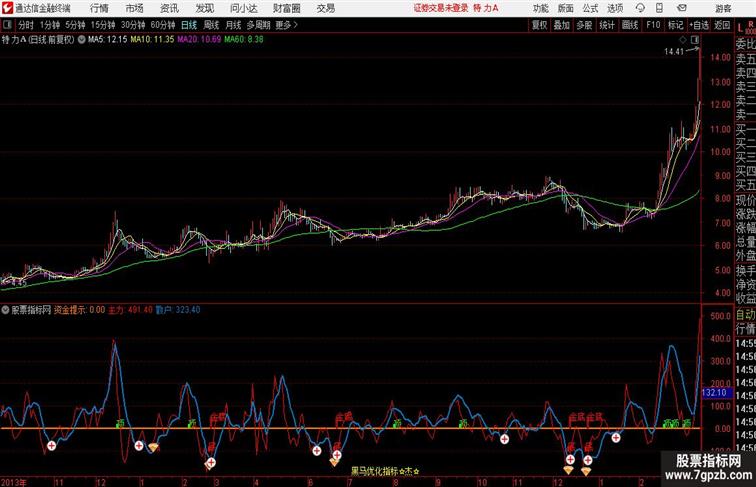The image size is (756, 487).
Task: Click the 特力A (日线 前复权) chart title
Action: point(38,40)
